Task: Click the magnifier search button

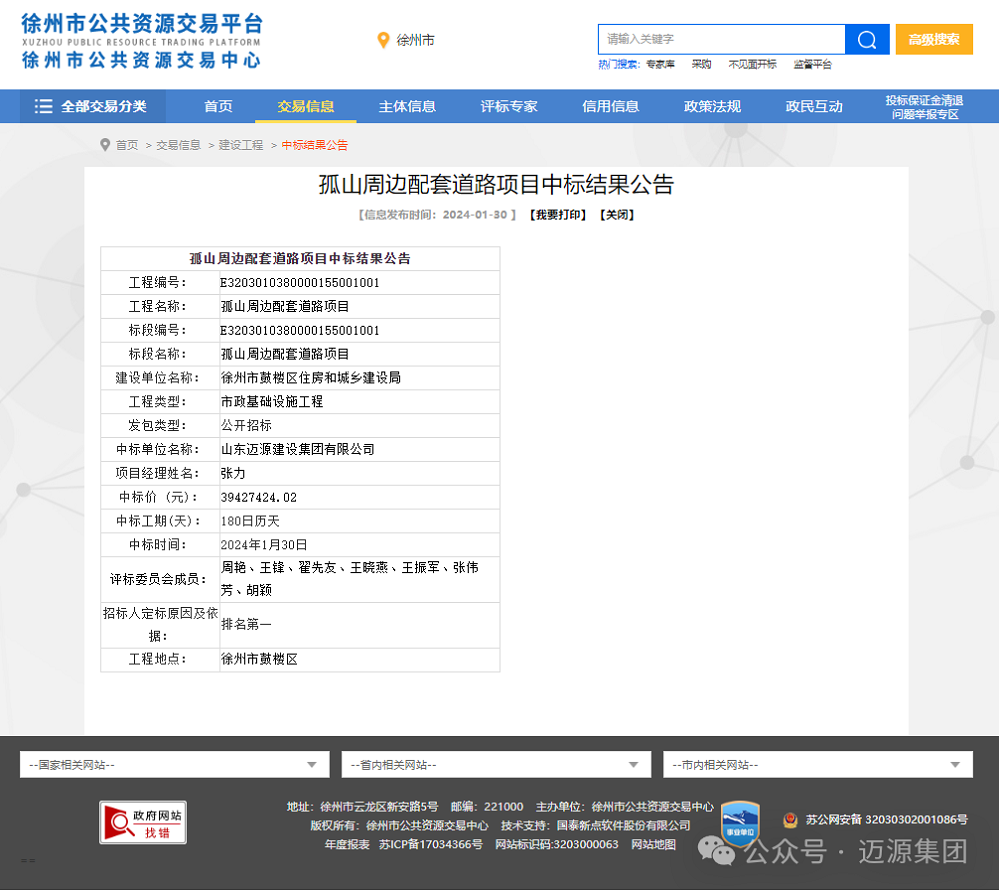Action: click(x=866, y=40)
